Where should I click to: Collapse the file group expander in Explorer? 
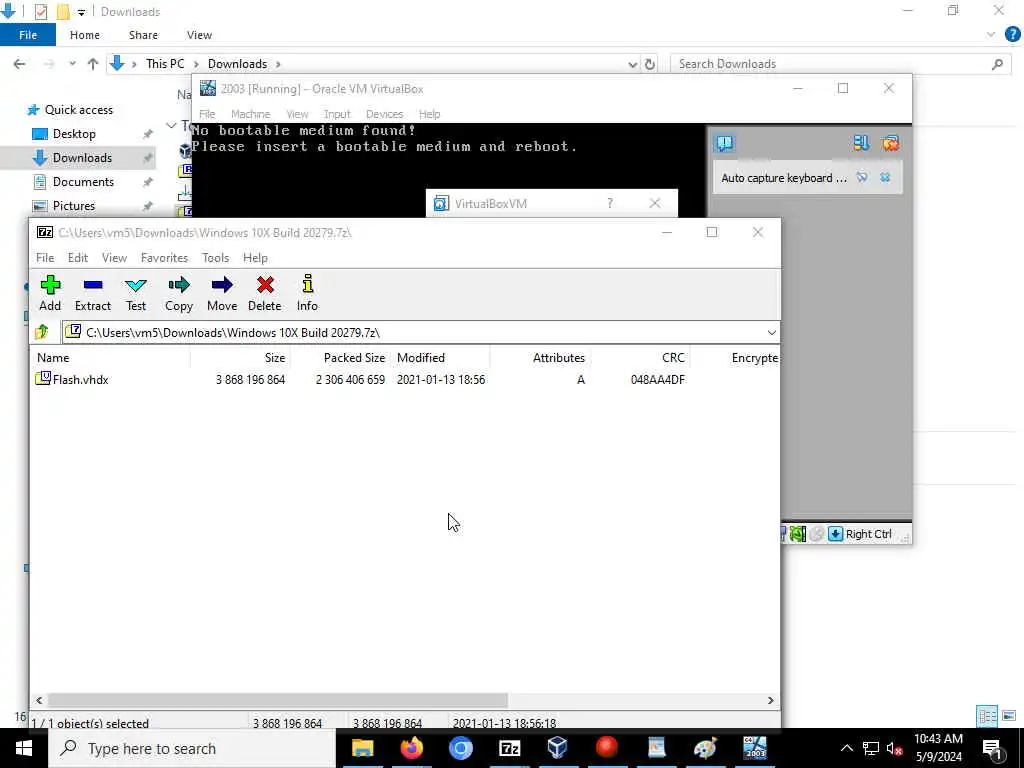(x=171, y=125)
